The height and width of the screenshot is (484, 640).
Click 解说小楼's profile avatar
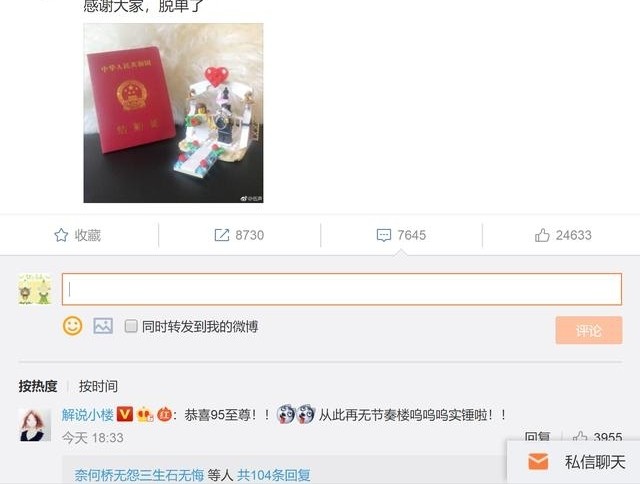pos(35,425)
